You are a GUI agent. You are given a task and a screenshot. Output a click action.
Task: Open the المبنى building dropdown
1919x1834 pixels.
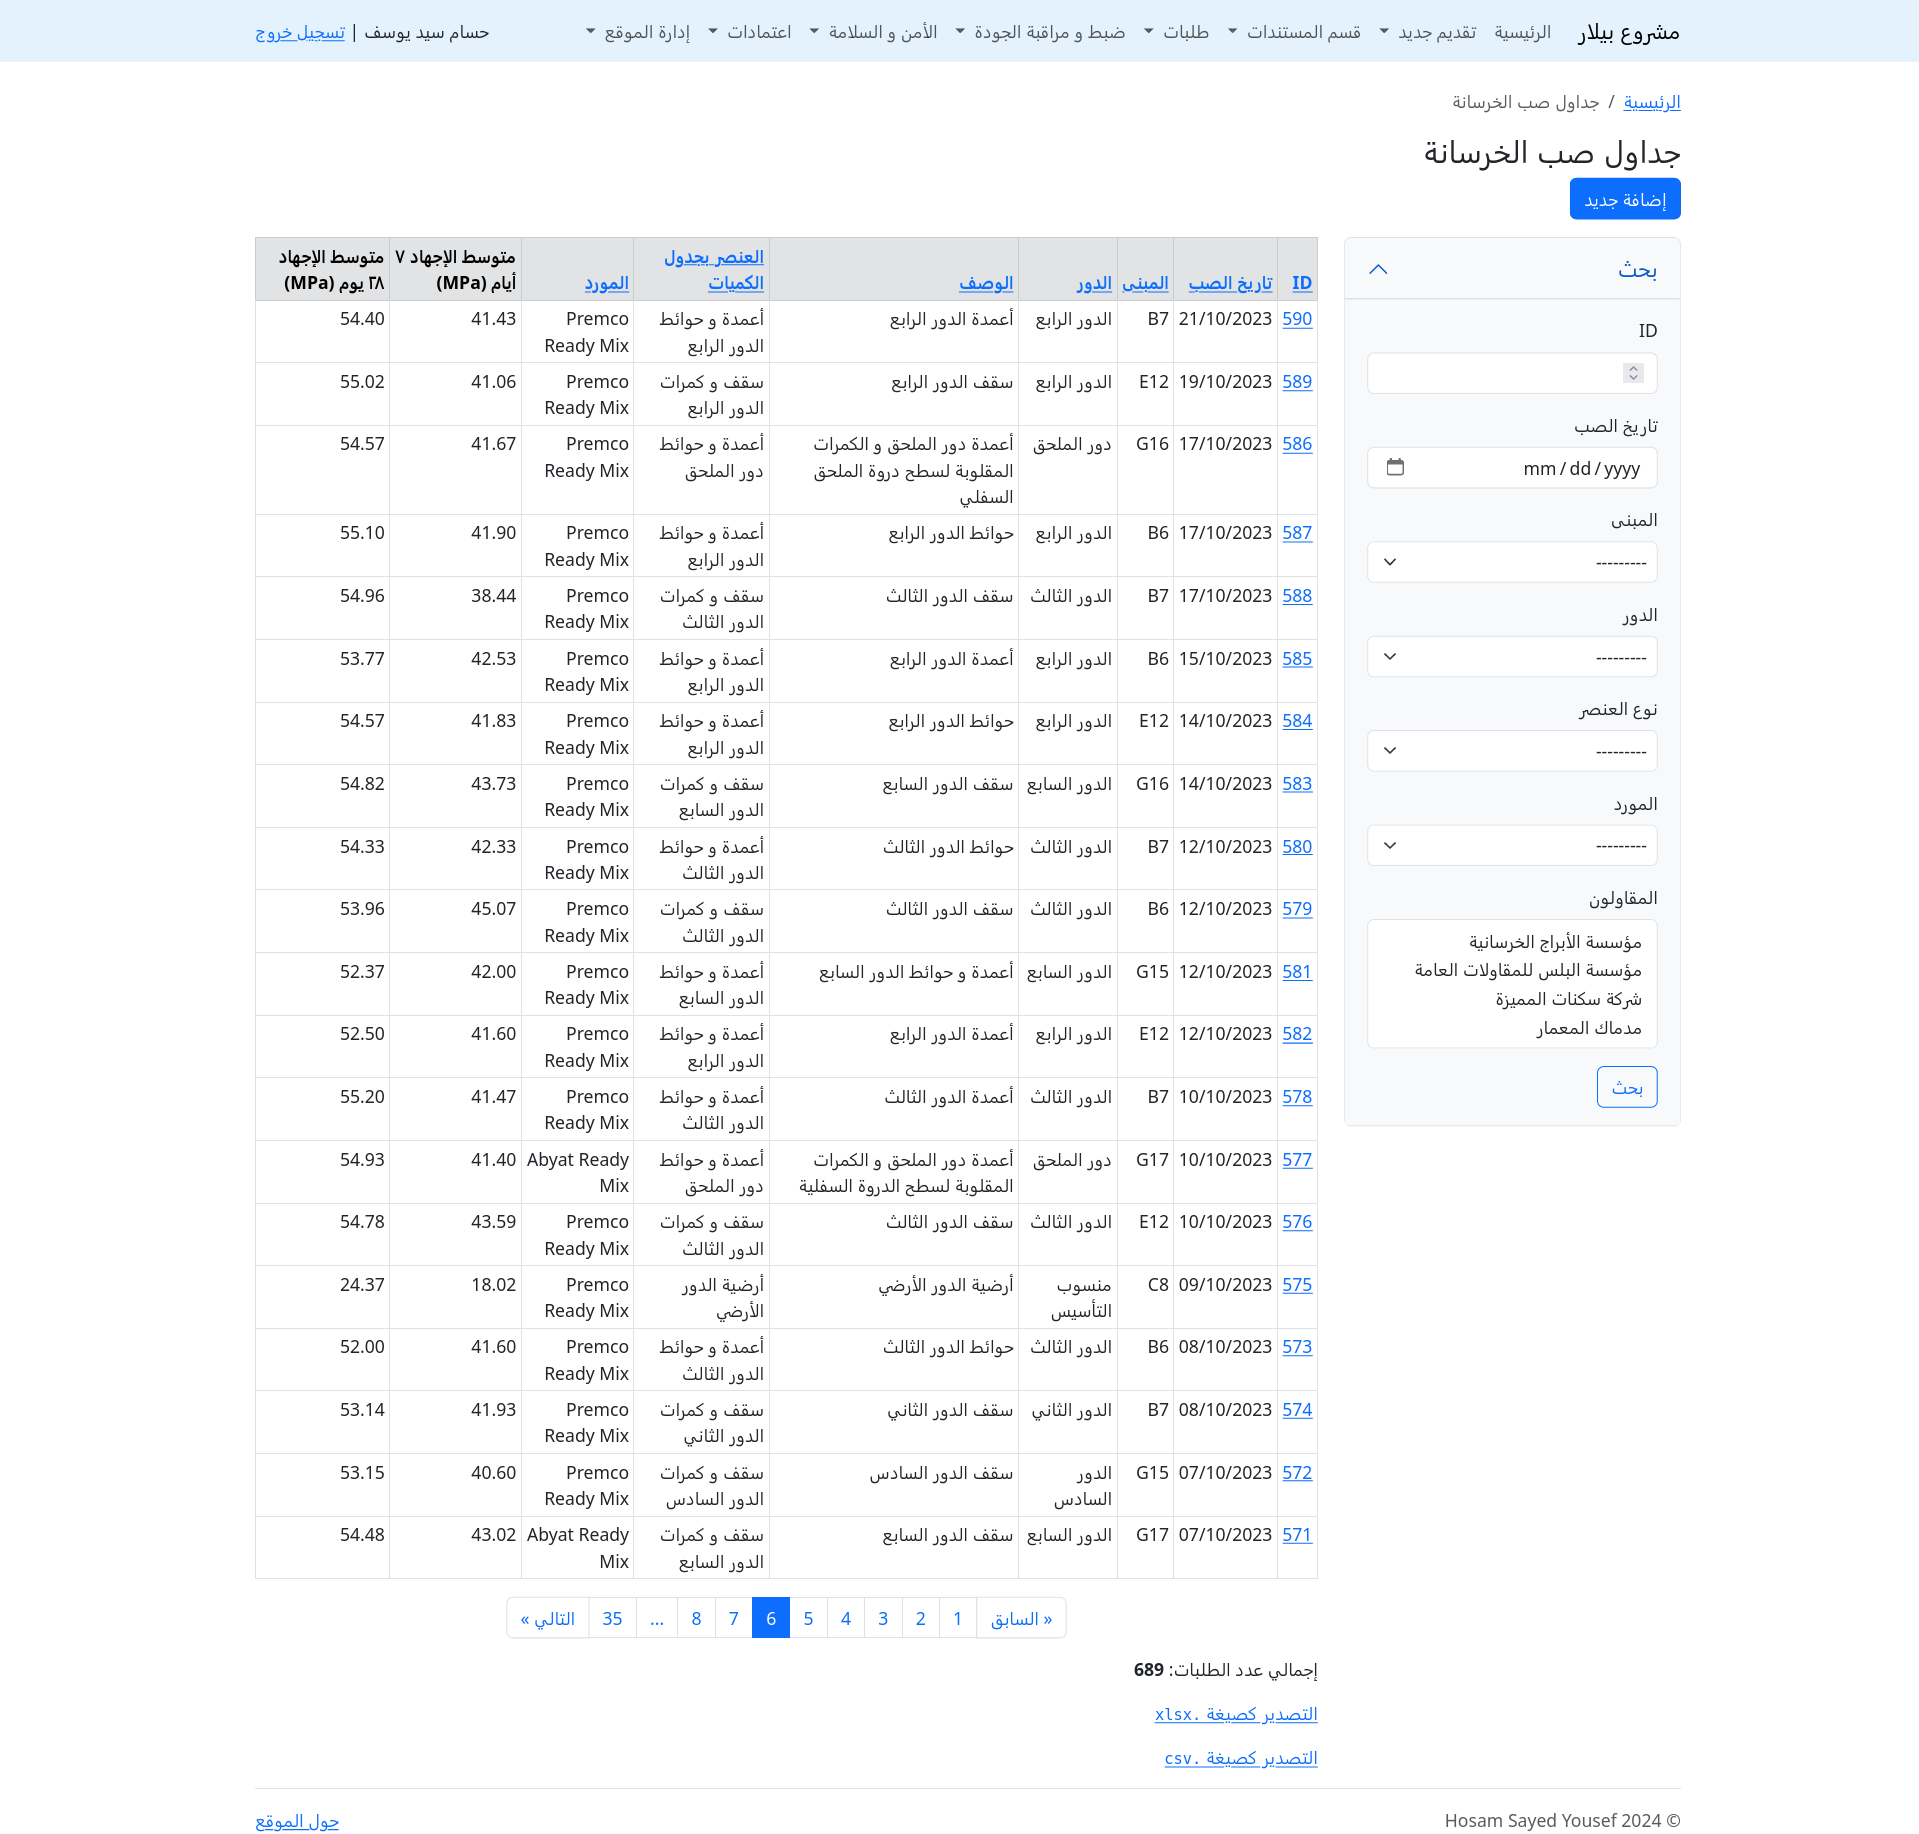click(x=1511, y=562)
